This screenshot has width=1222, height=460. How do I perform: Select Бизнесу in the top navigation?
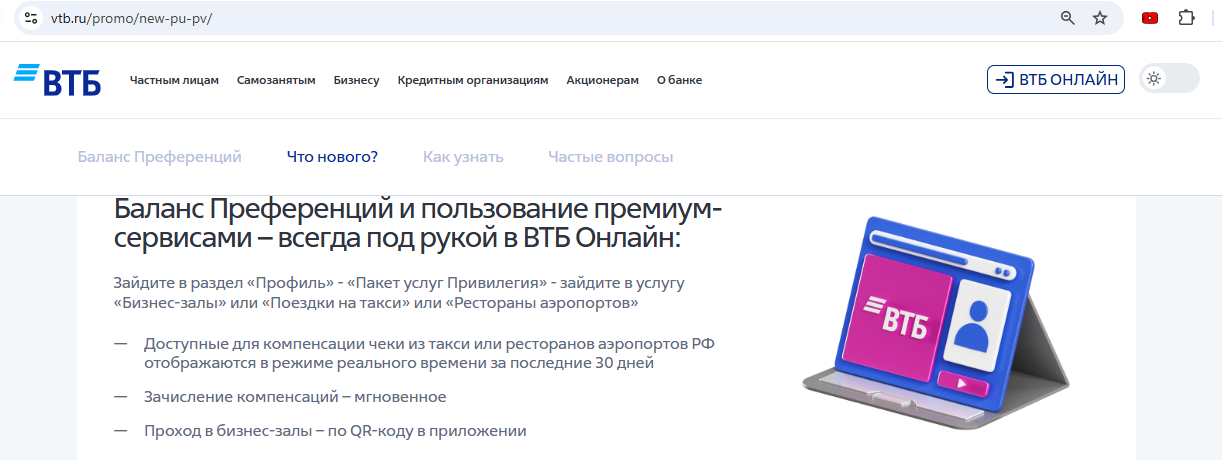[x=356, y=80]
